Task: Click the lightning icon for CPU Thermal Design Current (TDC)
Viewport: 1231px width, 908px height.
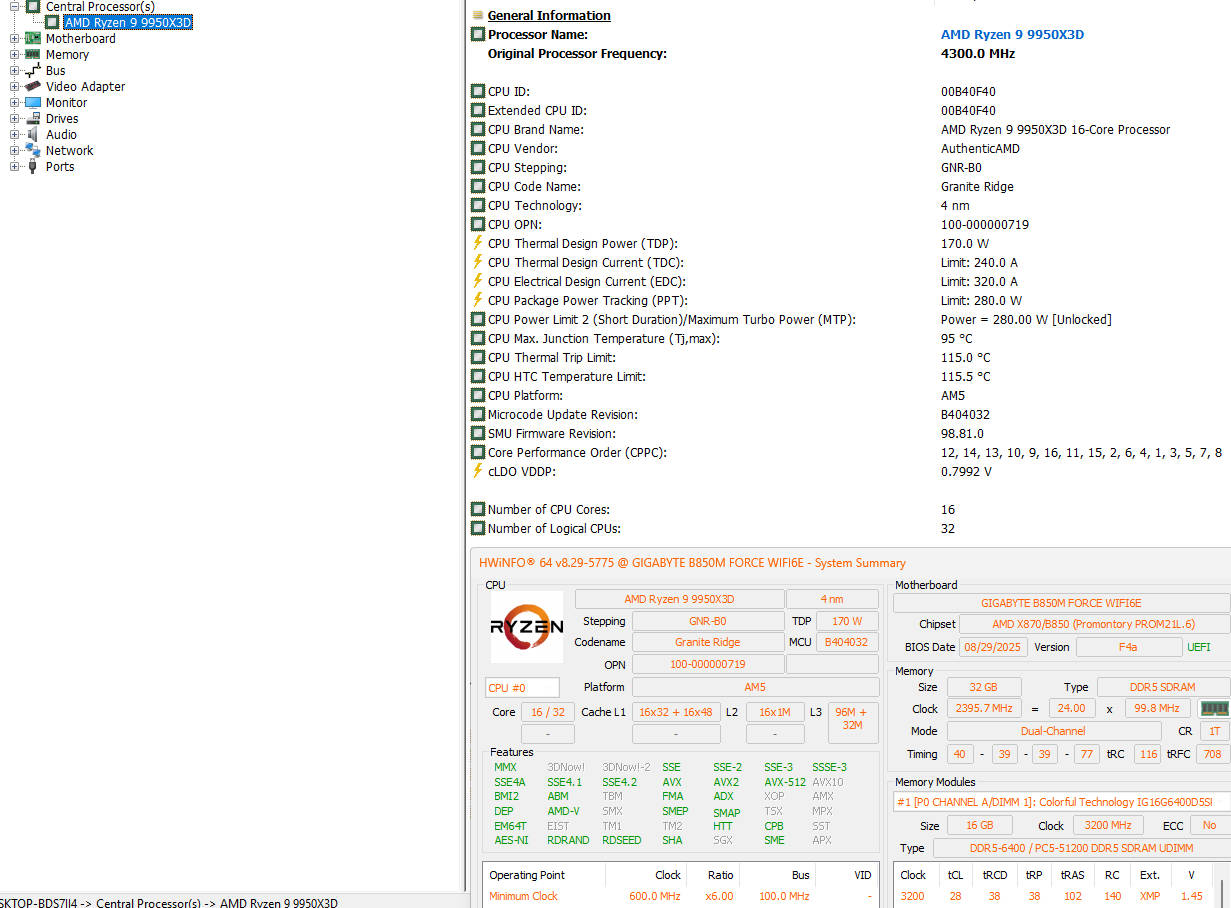Action: click(x=478, y=263)
